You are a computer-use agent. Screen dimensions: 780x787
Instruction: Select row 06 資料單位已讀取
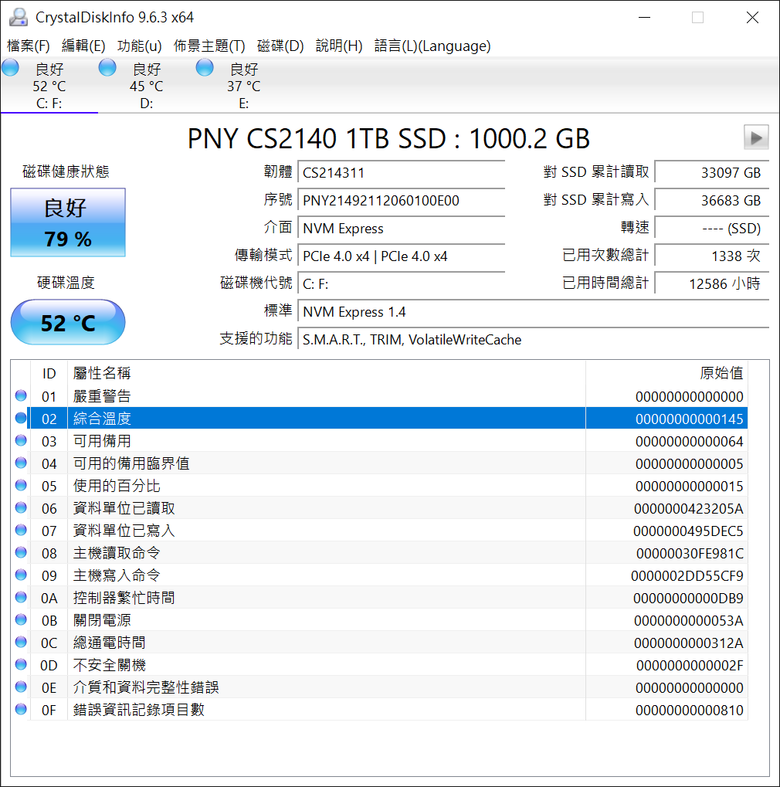pos(379,508)
